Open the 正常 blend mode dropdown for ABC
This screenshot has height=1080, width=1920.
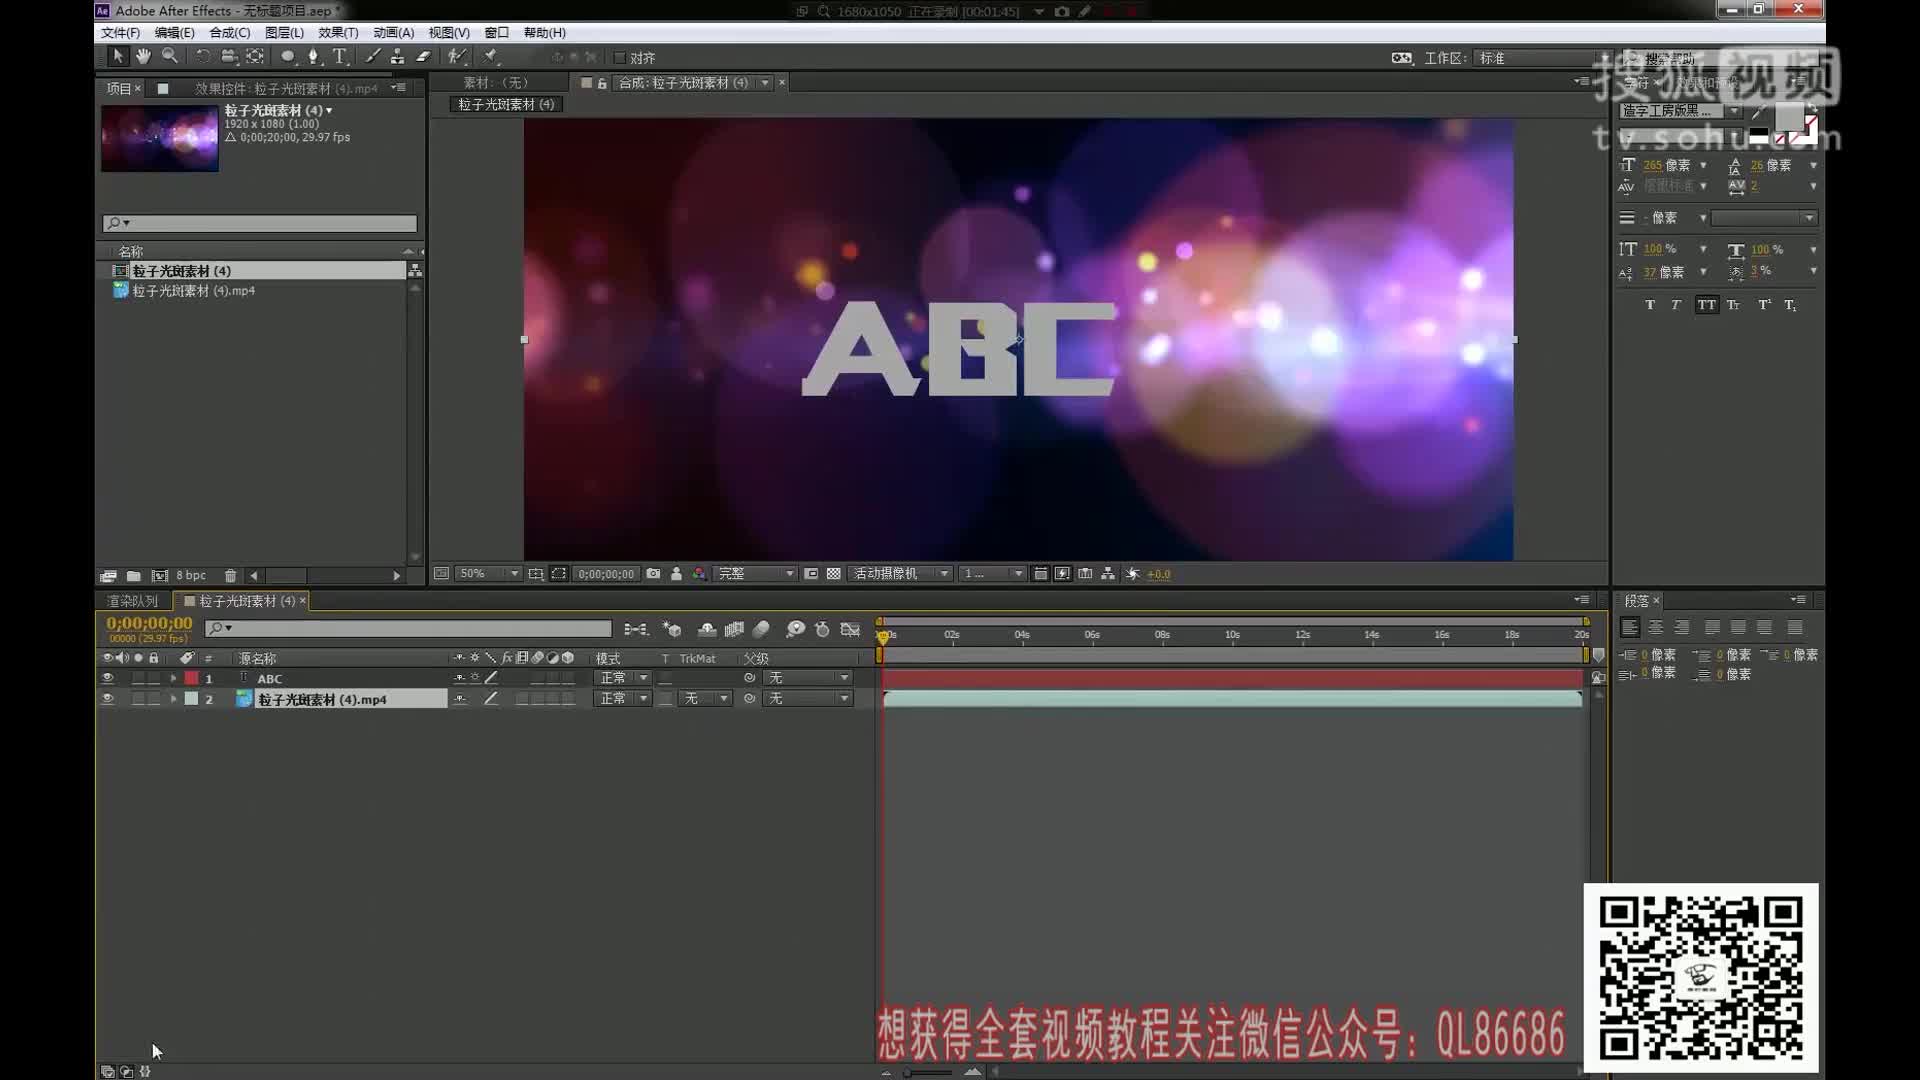(x=622, y=677)
